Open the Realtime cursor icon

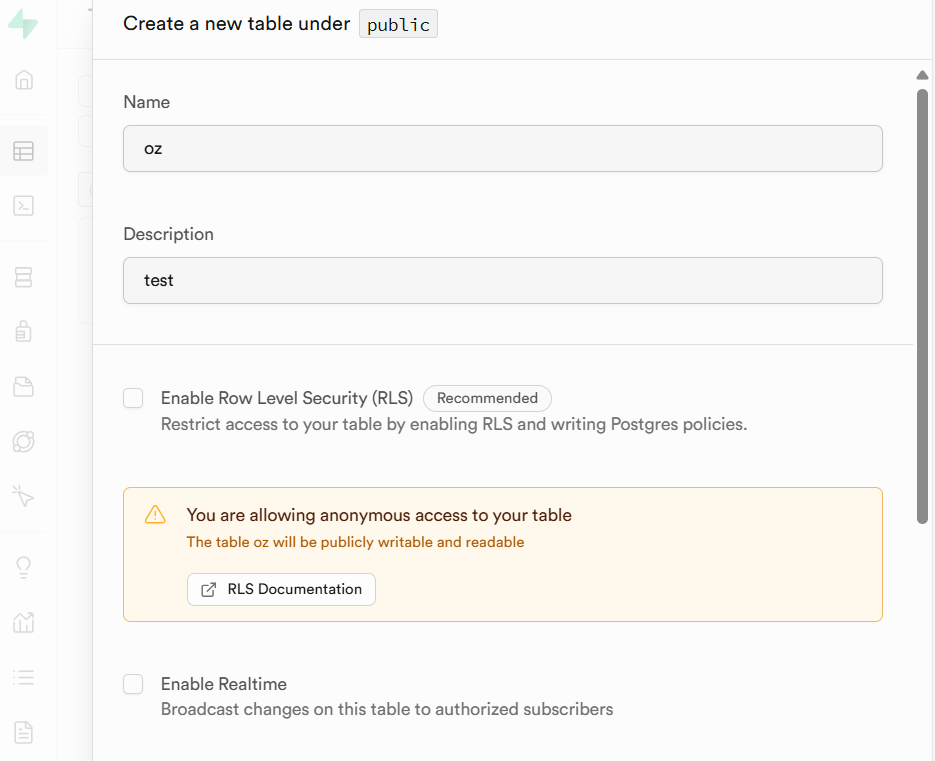coord(24,495)
